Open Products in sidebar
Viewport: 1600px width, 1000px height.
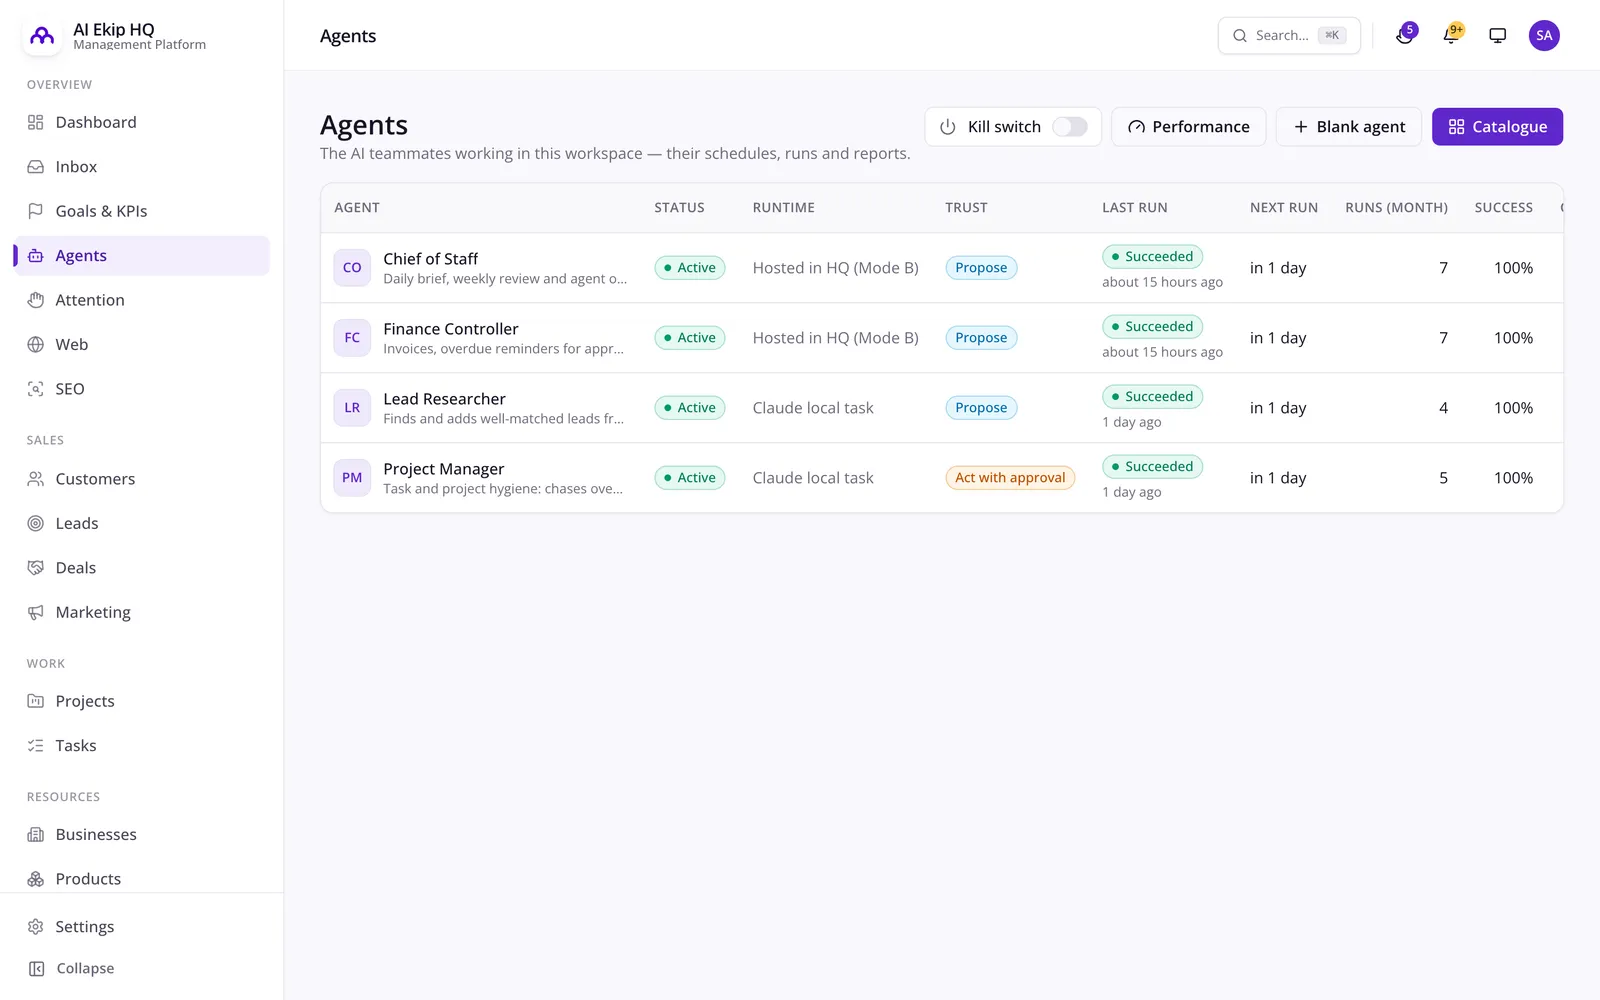(142, 879)
